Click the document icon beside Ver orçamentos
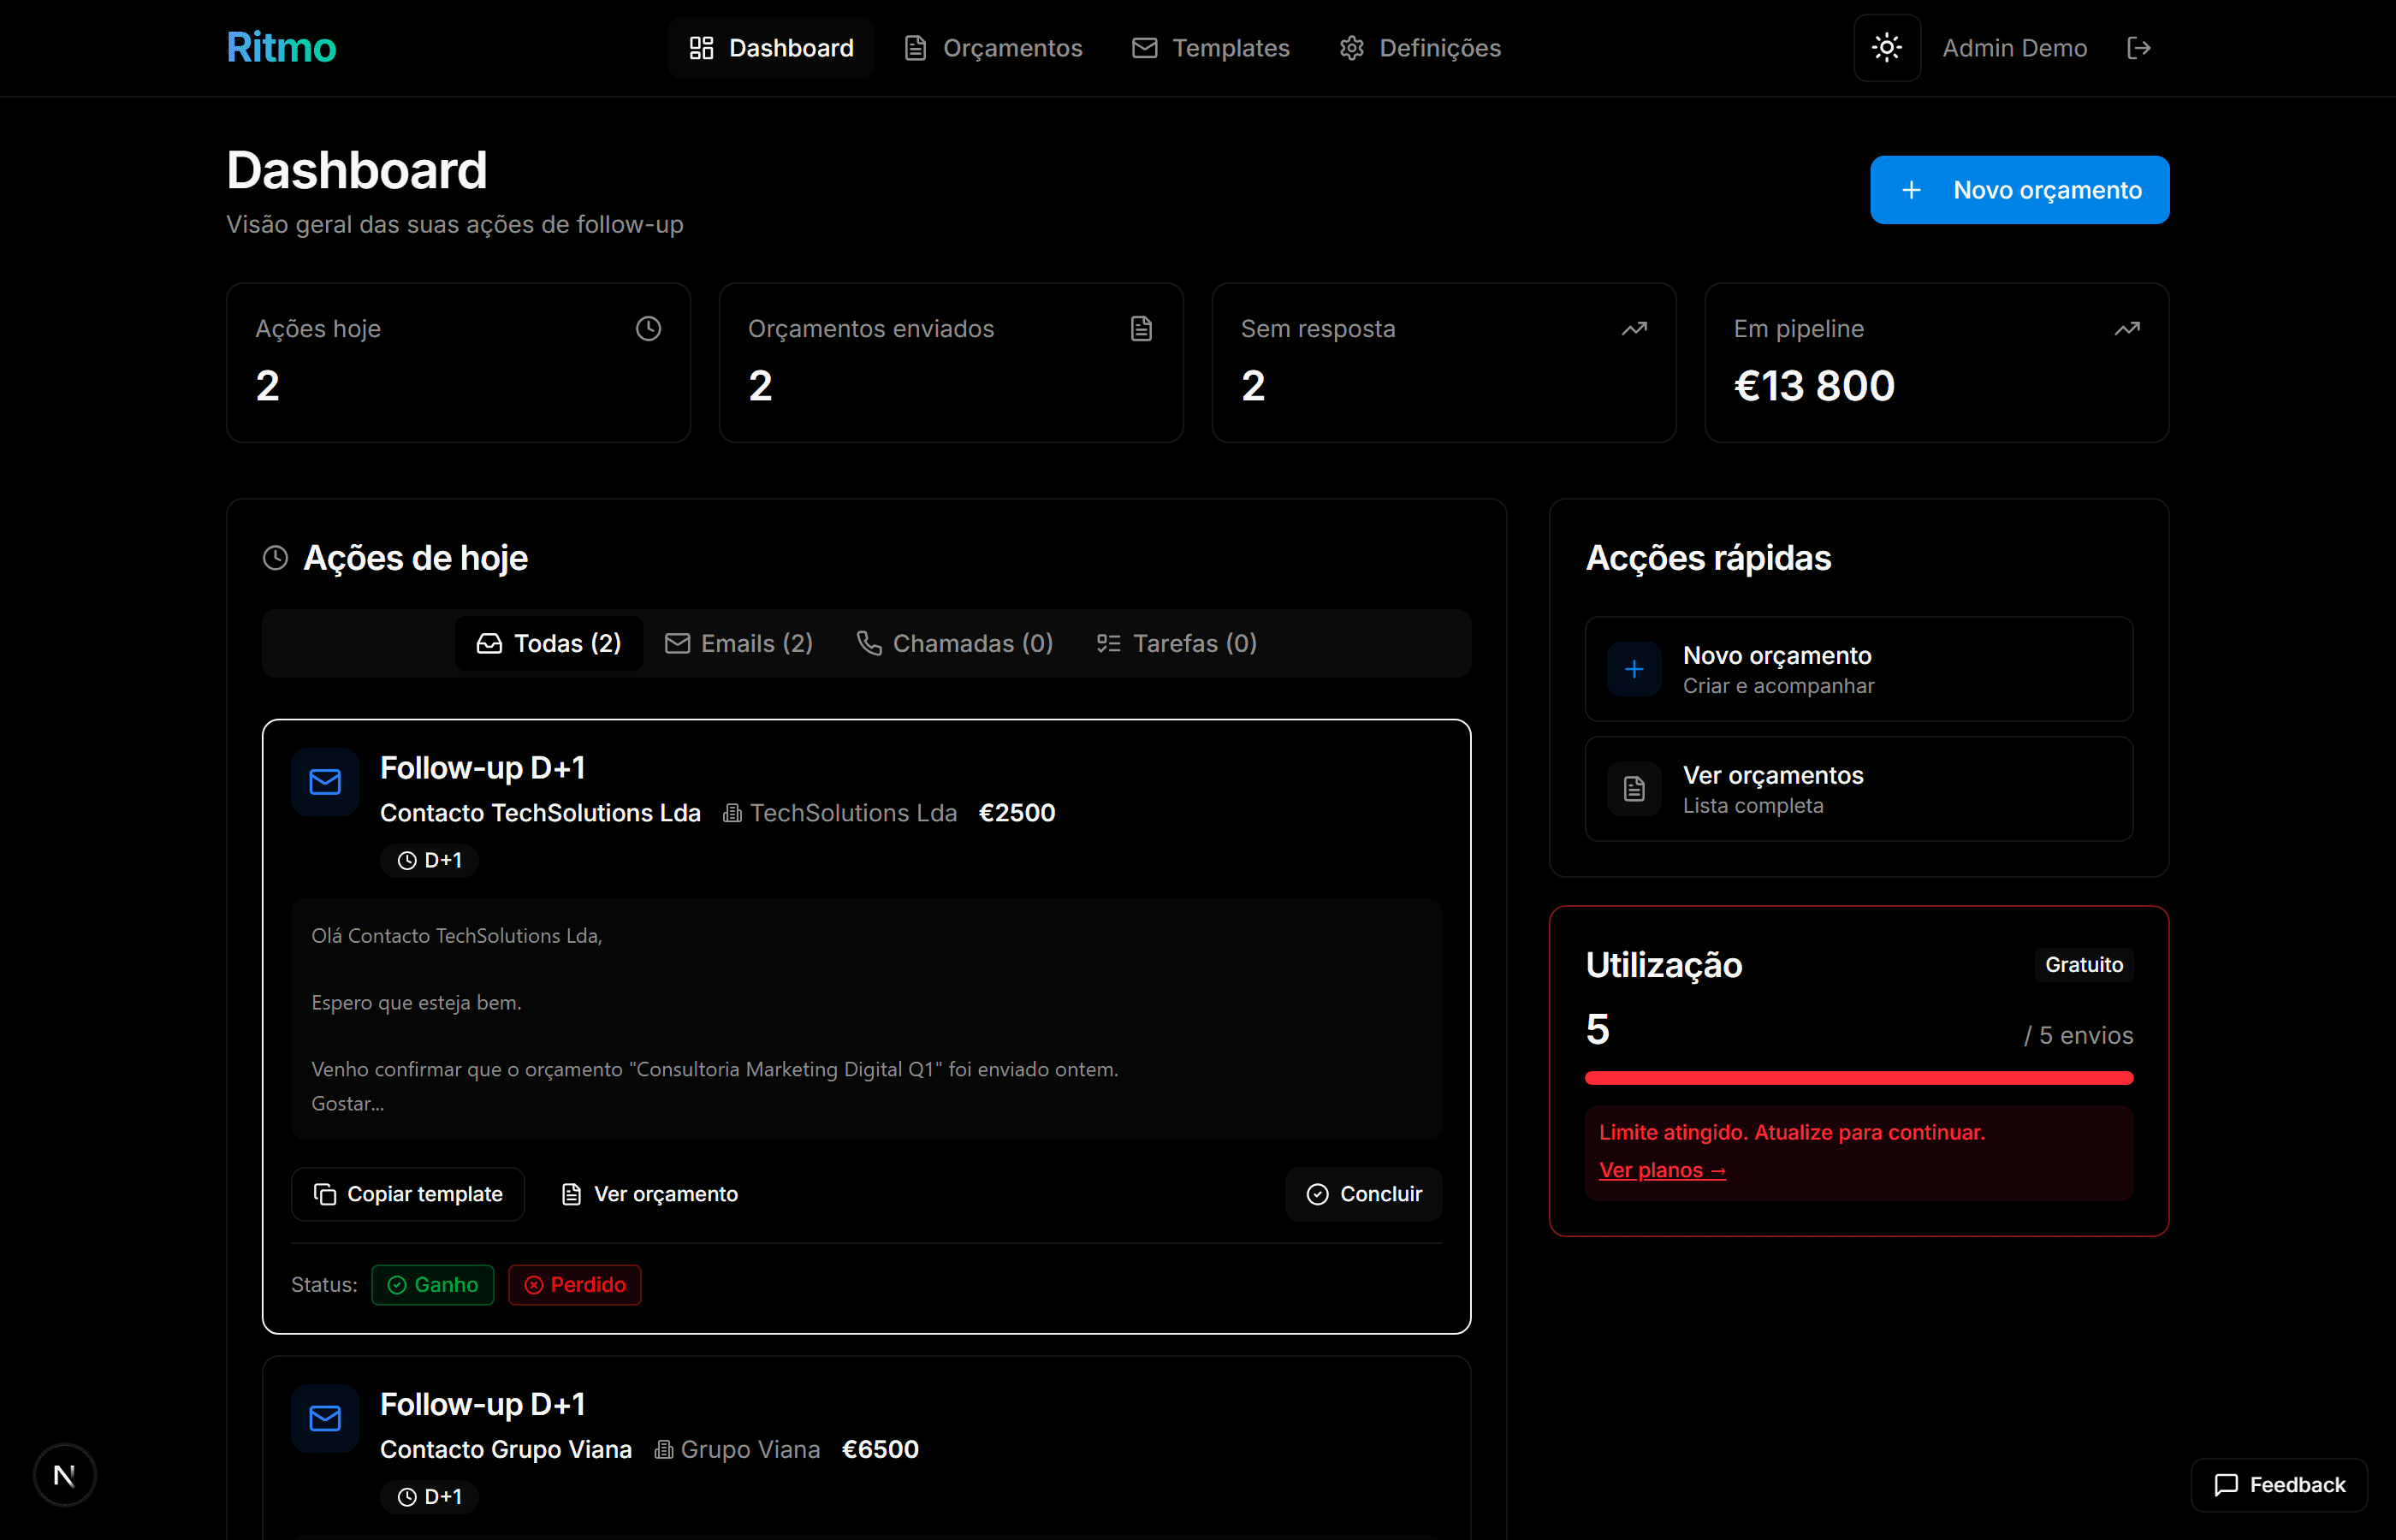This screenshot has width=2396, height=1540. coord(1634,789)
